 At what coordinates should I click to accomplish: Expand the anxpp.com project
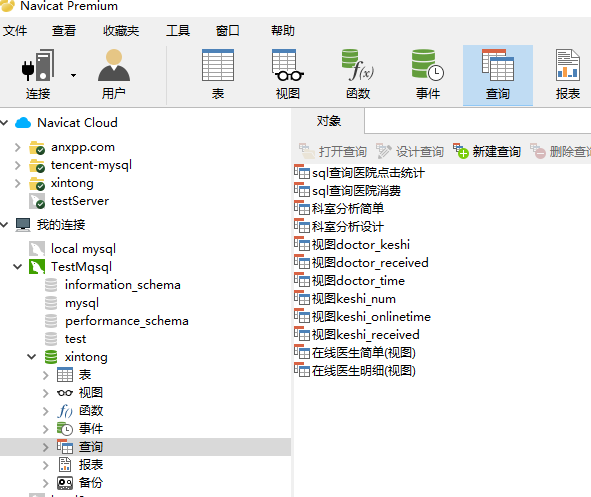click(18, 147)
